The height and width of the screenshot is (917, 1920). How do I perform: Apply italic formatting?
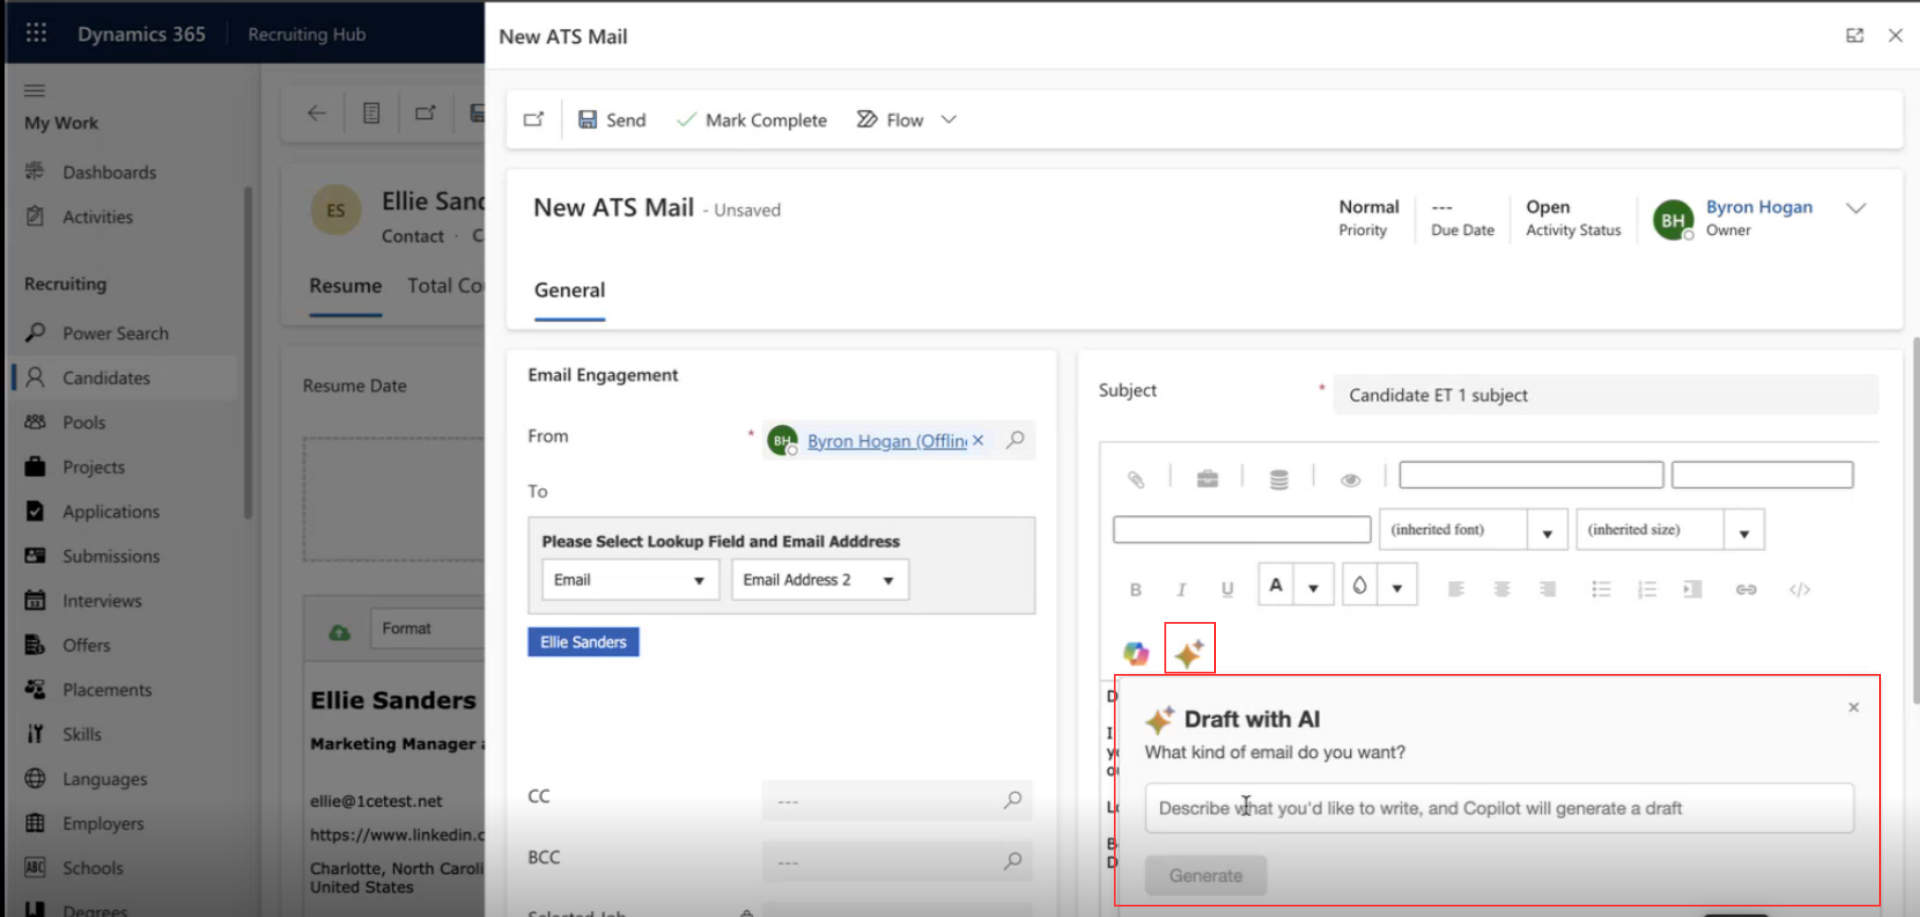tap(1181, 590)
